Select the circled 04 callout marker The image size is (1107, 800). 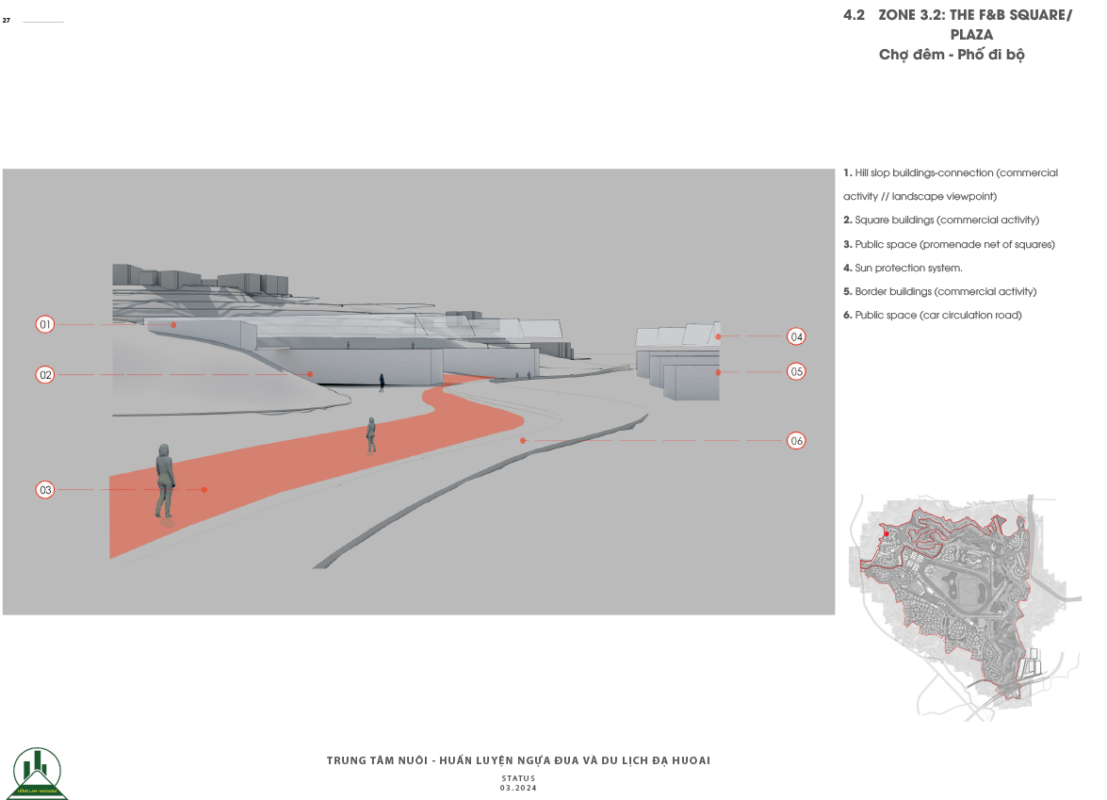tap(796, 337)
